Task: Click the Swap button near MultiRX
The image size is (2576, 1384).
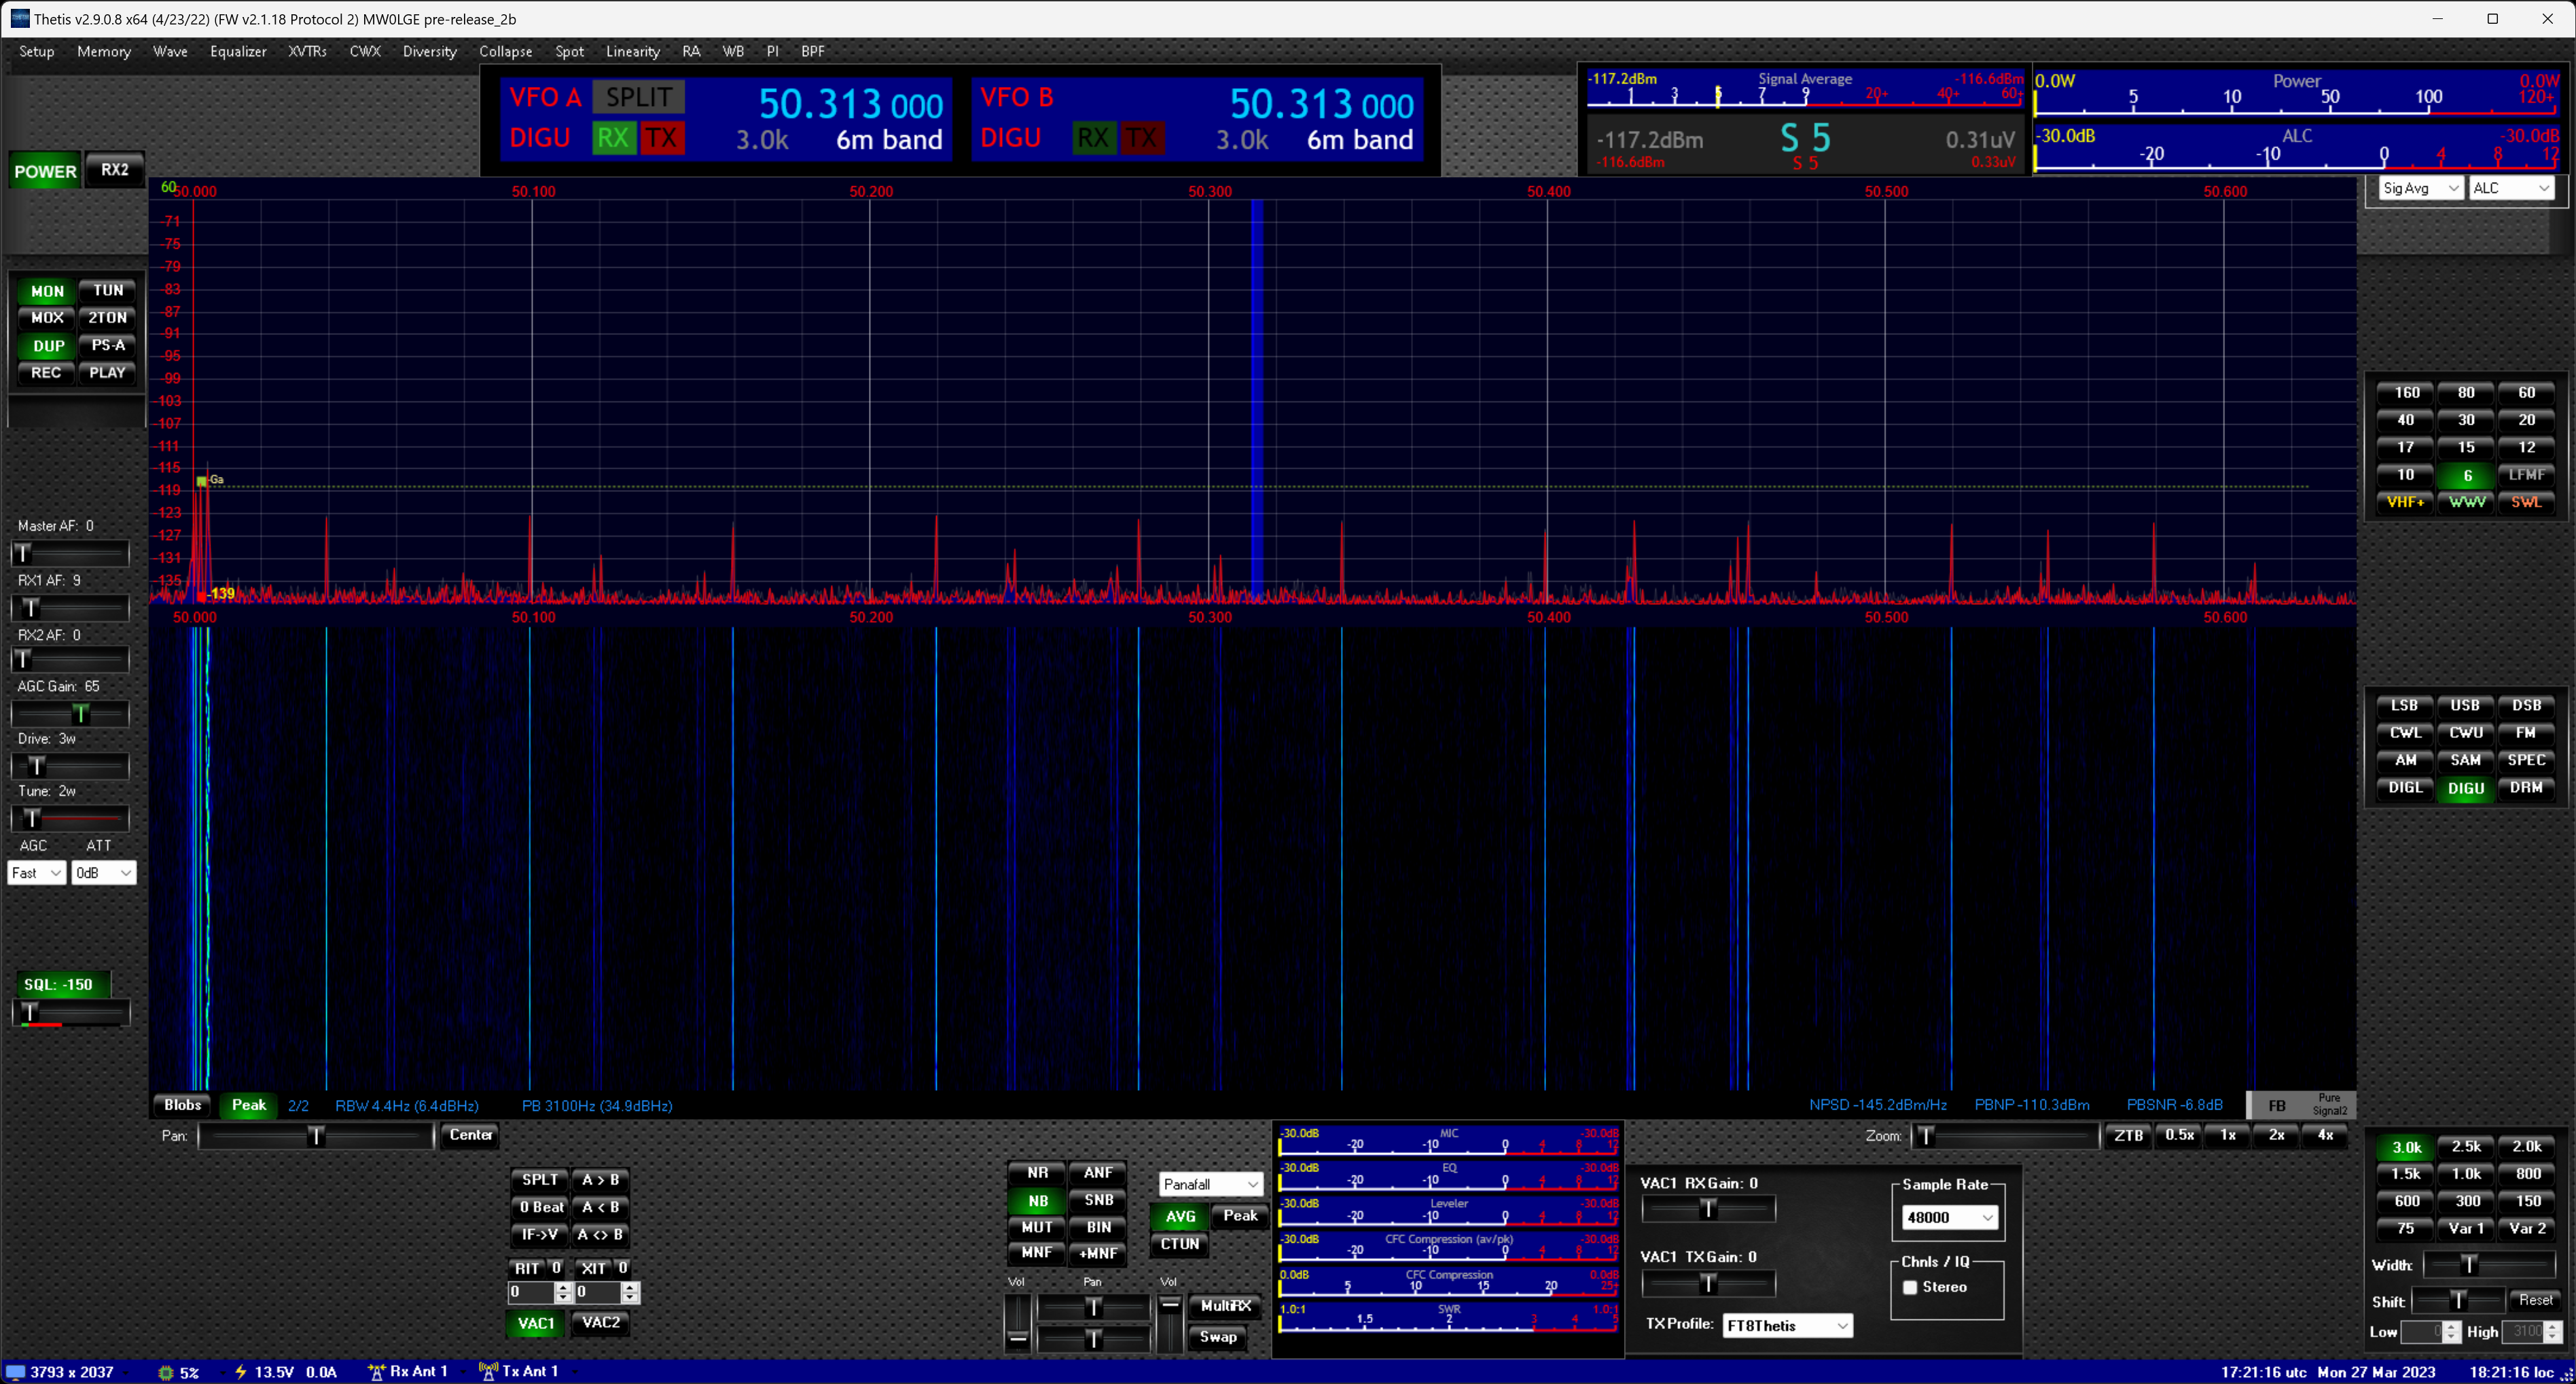Action: coord(1219,1337)
